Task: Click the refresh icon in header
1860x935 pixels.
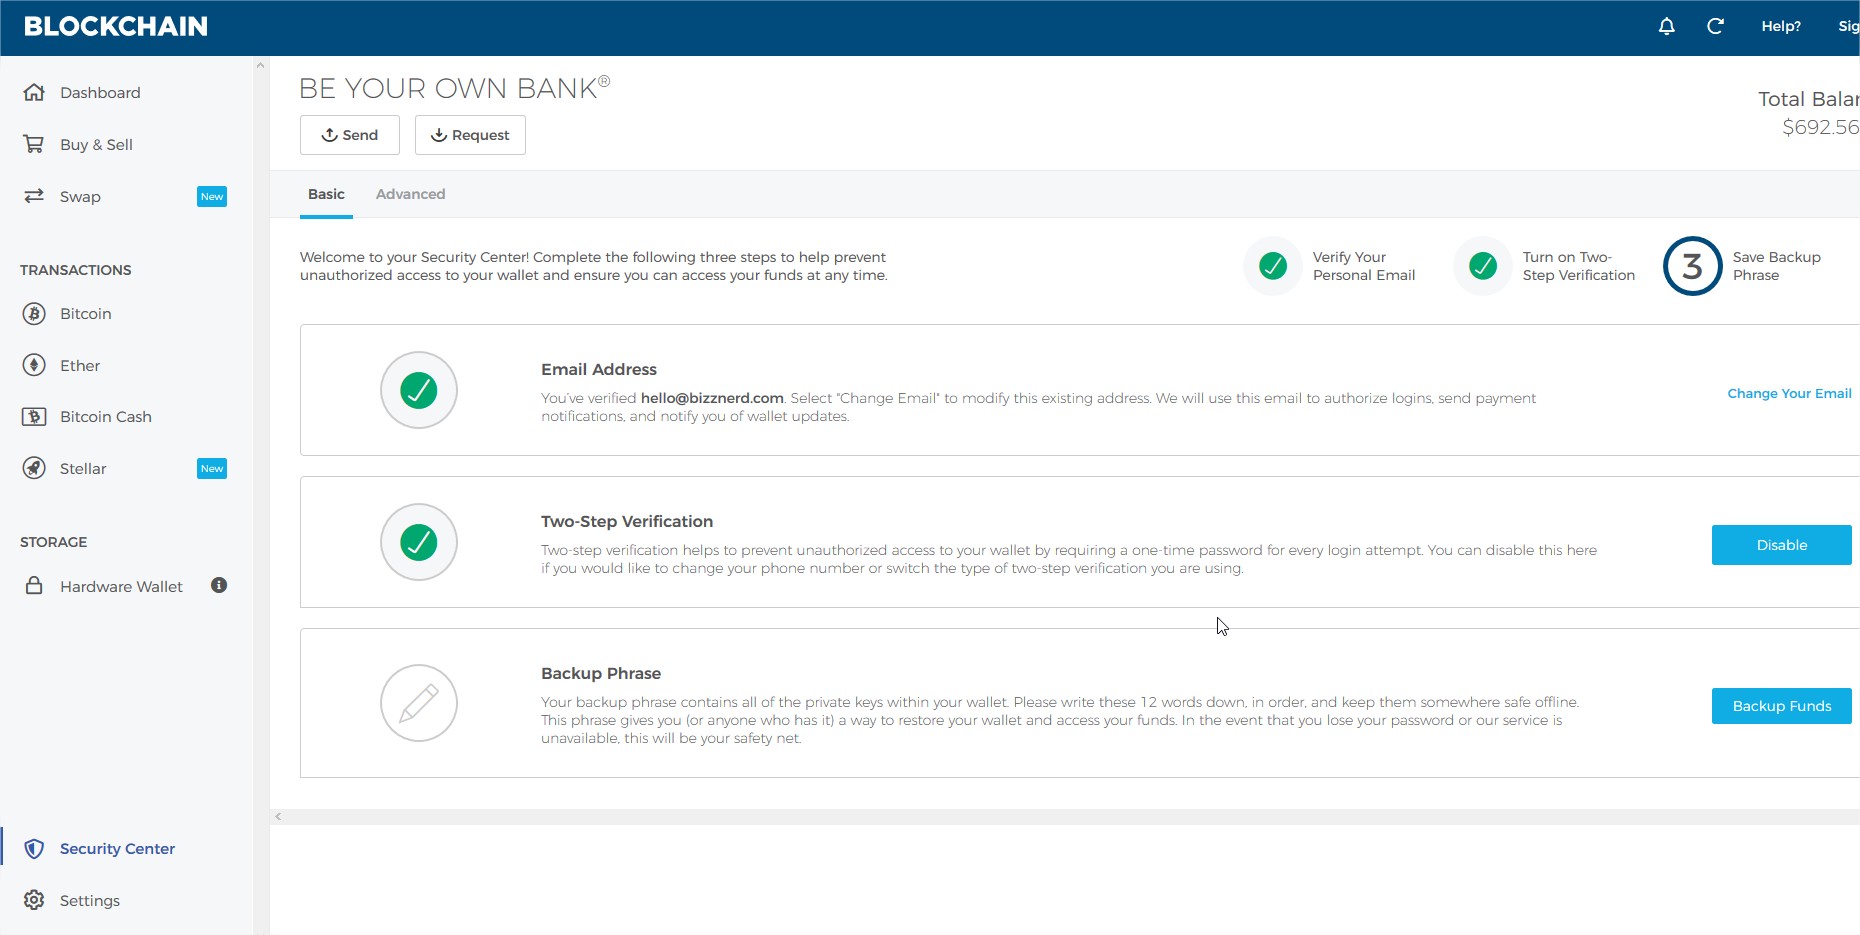Action: point(1715,26)
